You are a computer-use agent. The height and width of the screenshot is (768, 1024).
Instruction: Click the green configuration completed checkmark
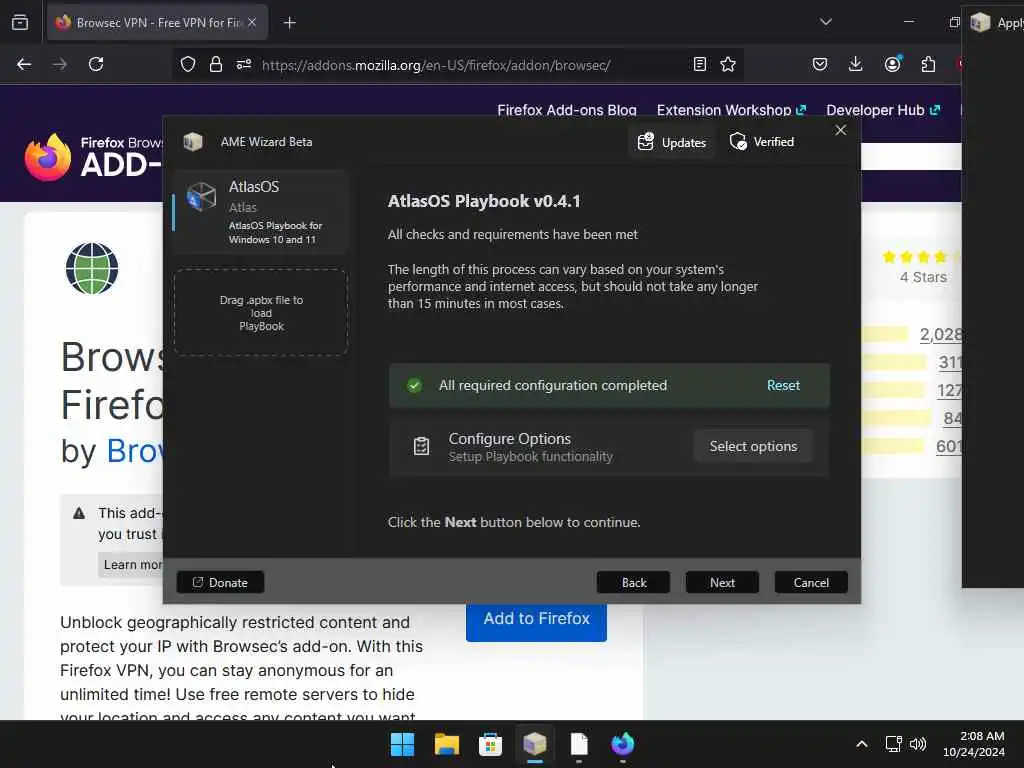pyautogui.click(x=414, y=385)
